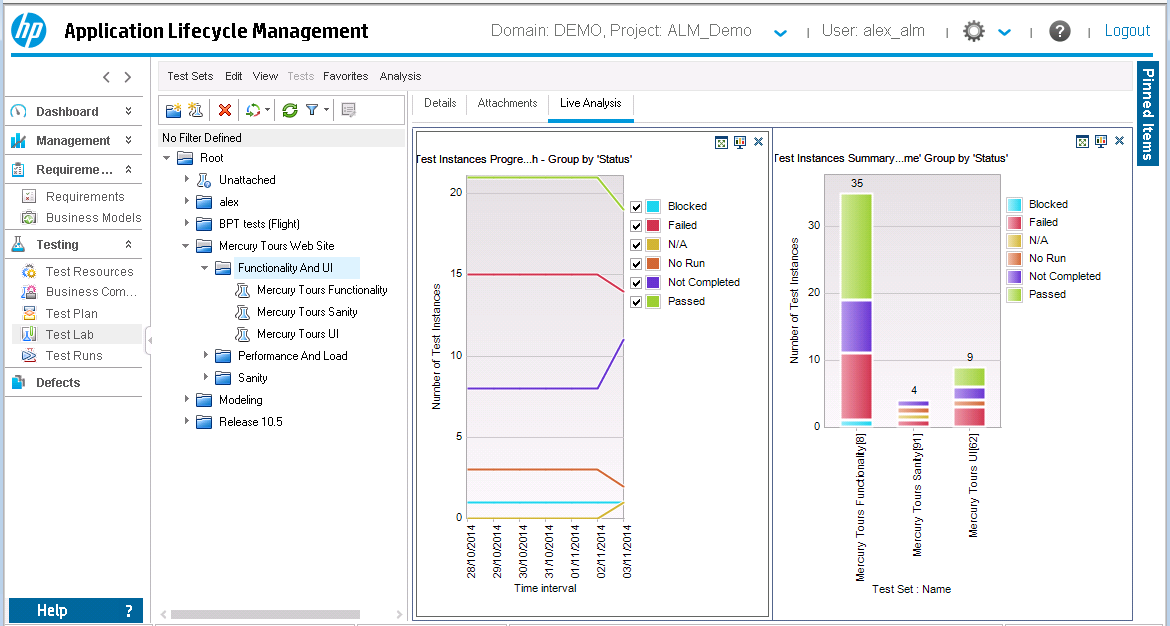The height and width of the screenshot is (626, 1170).
Task: Uncheck the No Run status checkbox
Action: [x=636, y=263]
